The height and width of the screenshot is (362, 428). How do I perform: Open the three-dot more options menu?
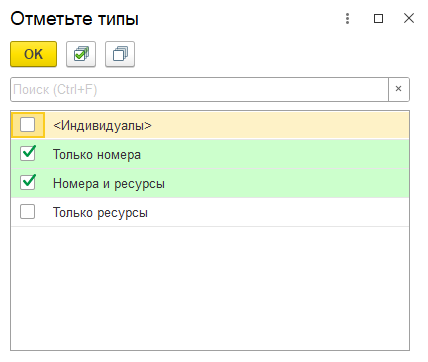(x=347, y=18)
